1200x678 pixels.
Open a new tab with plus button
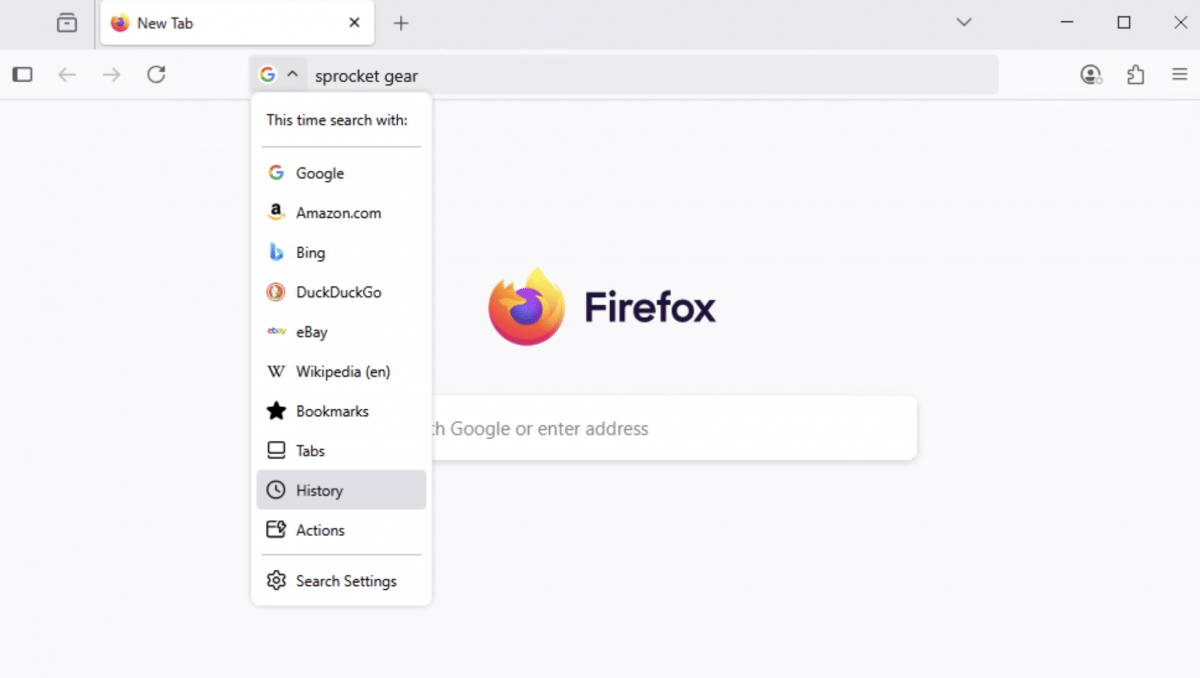401,23
